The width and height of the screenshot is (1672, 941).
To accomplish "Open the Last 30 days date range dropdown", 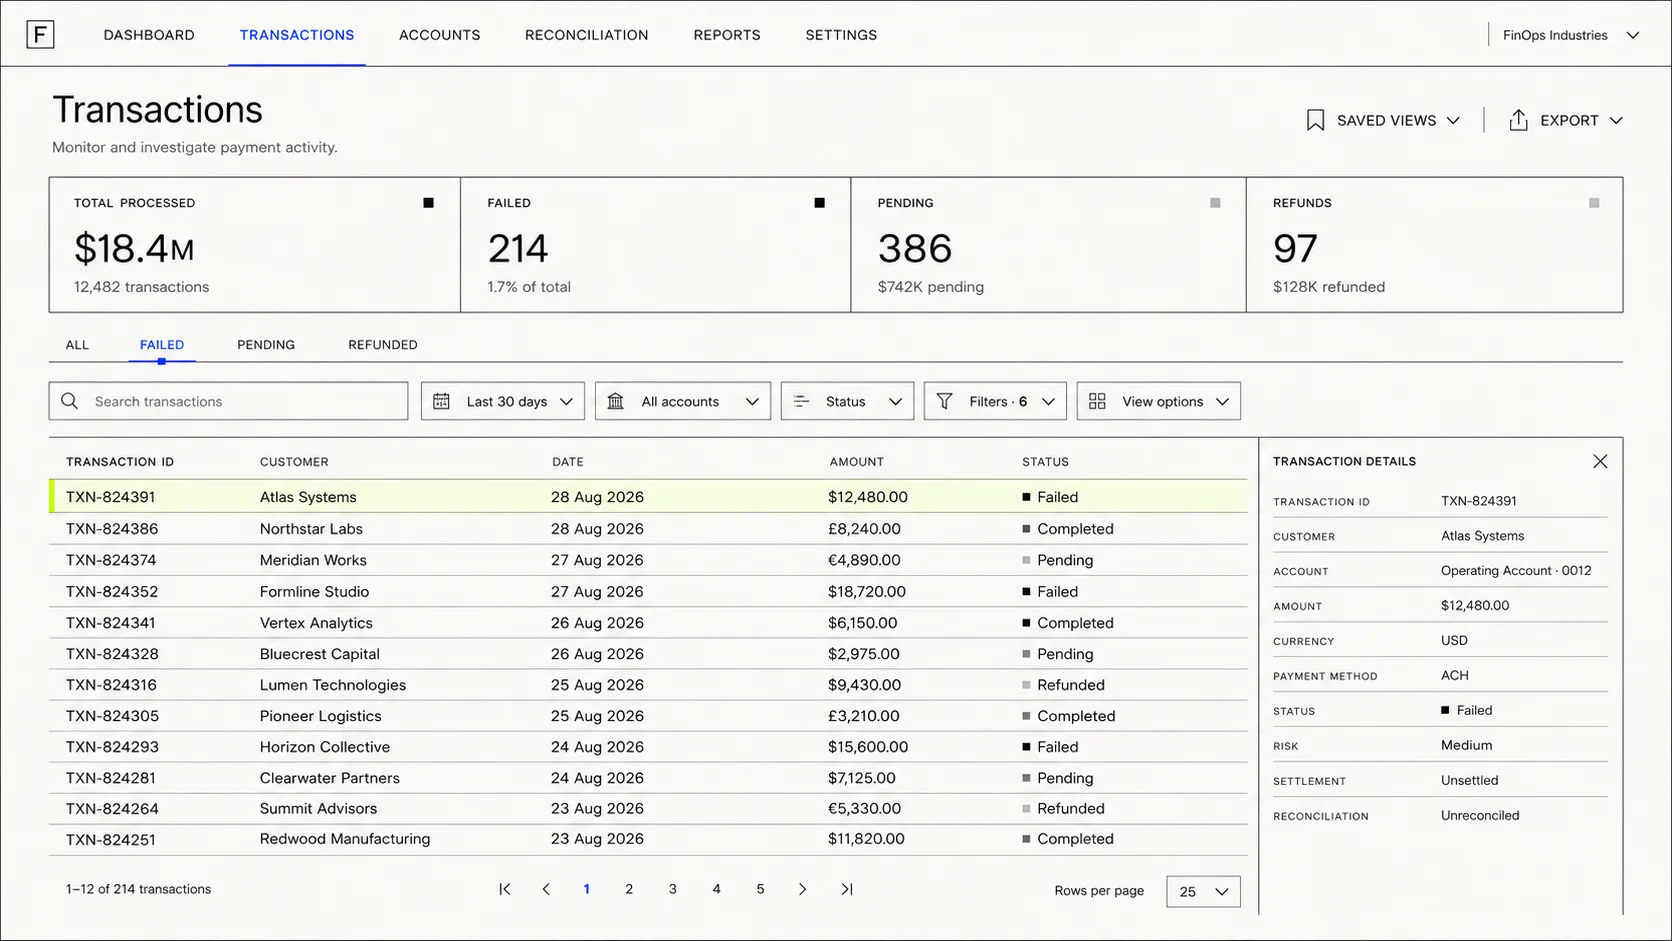I will pyautogui.click(x=503, y=401).
